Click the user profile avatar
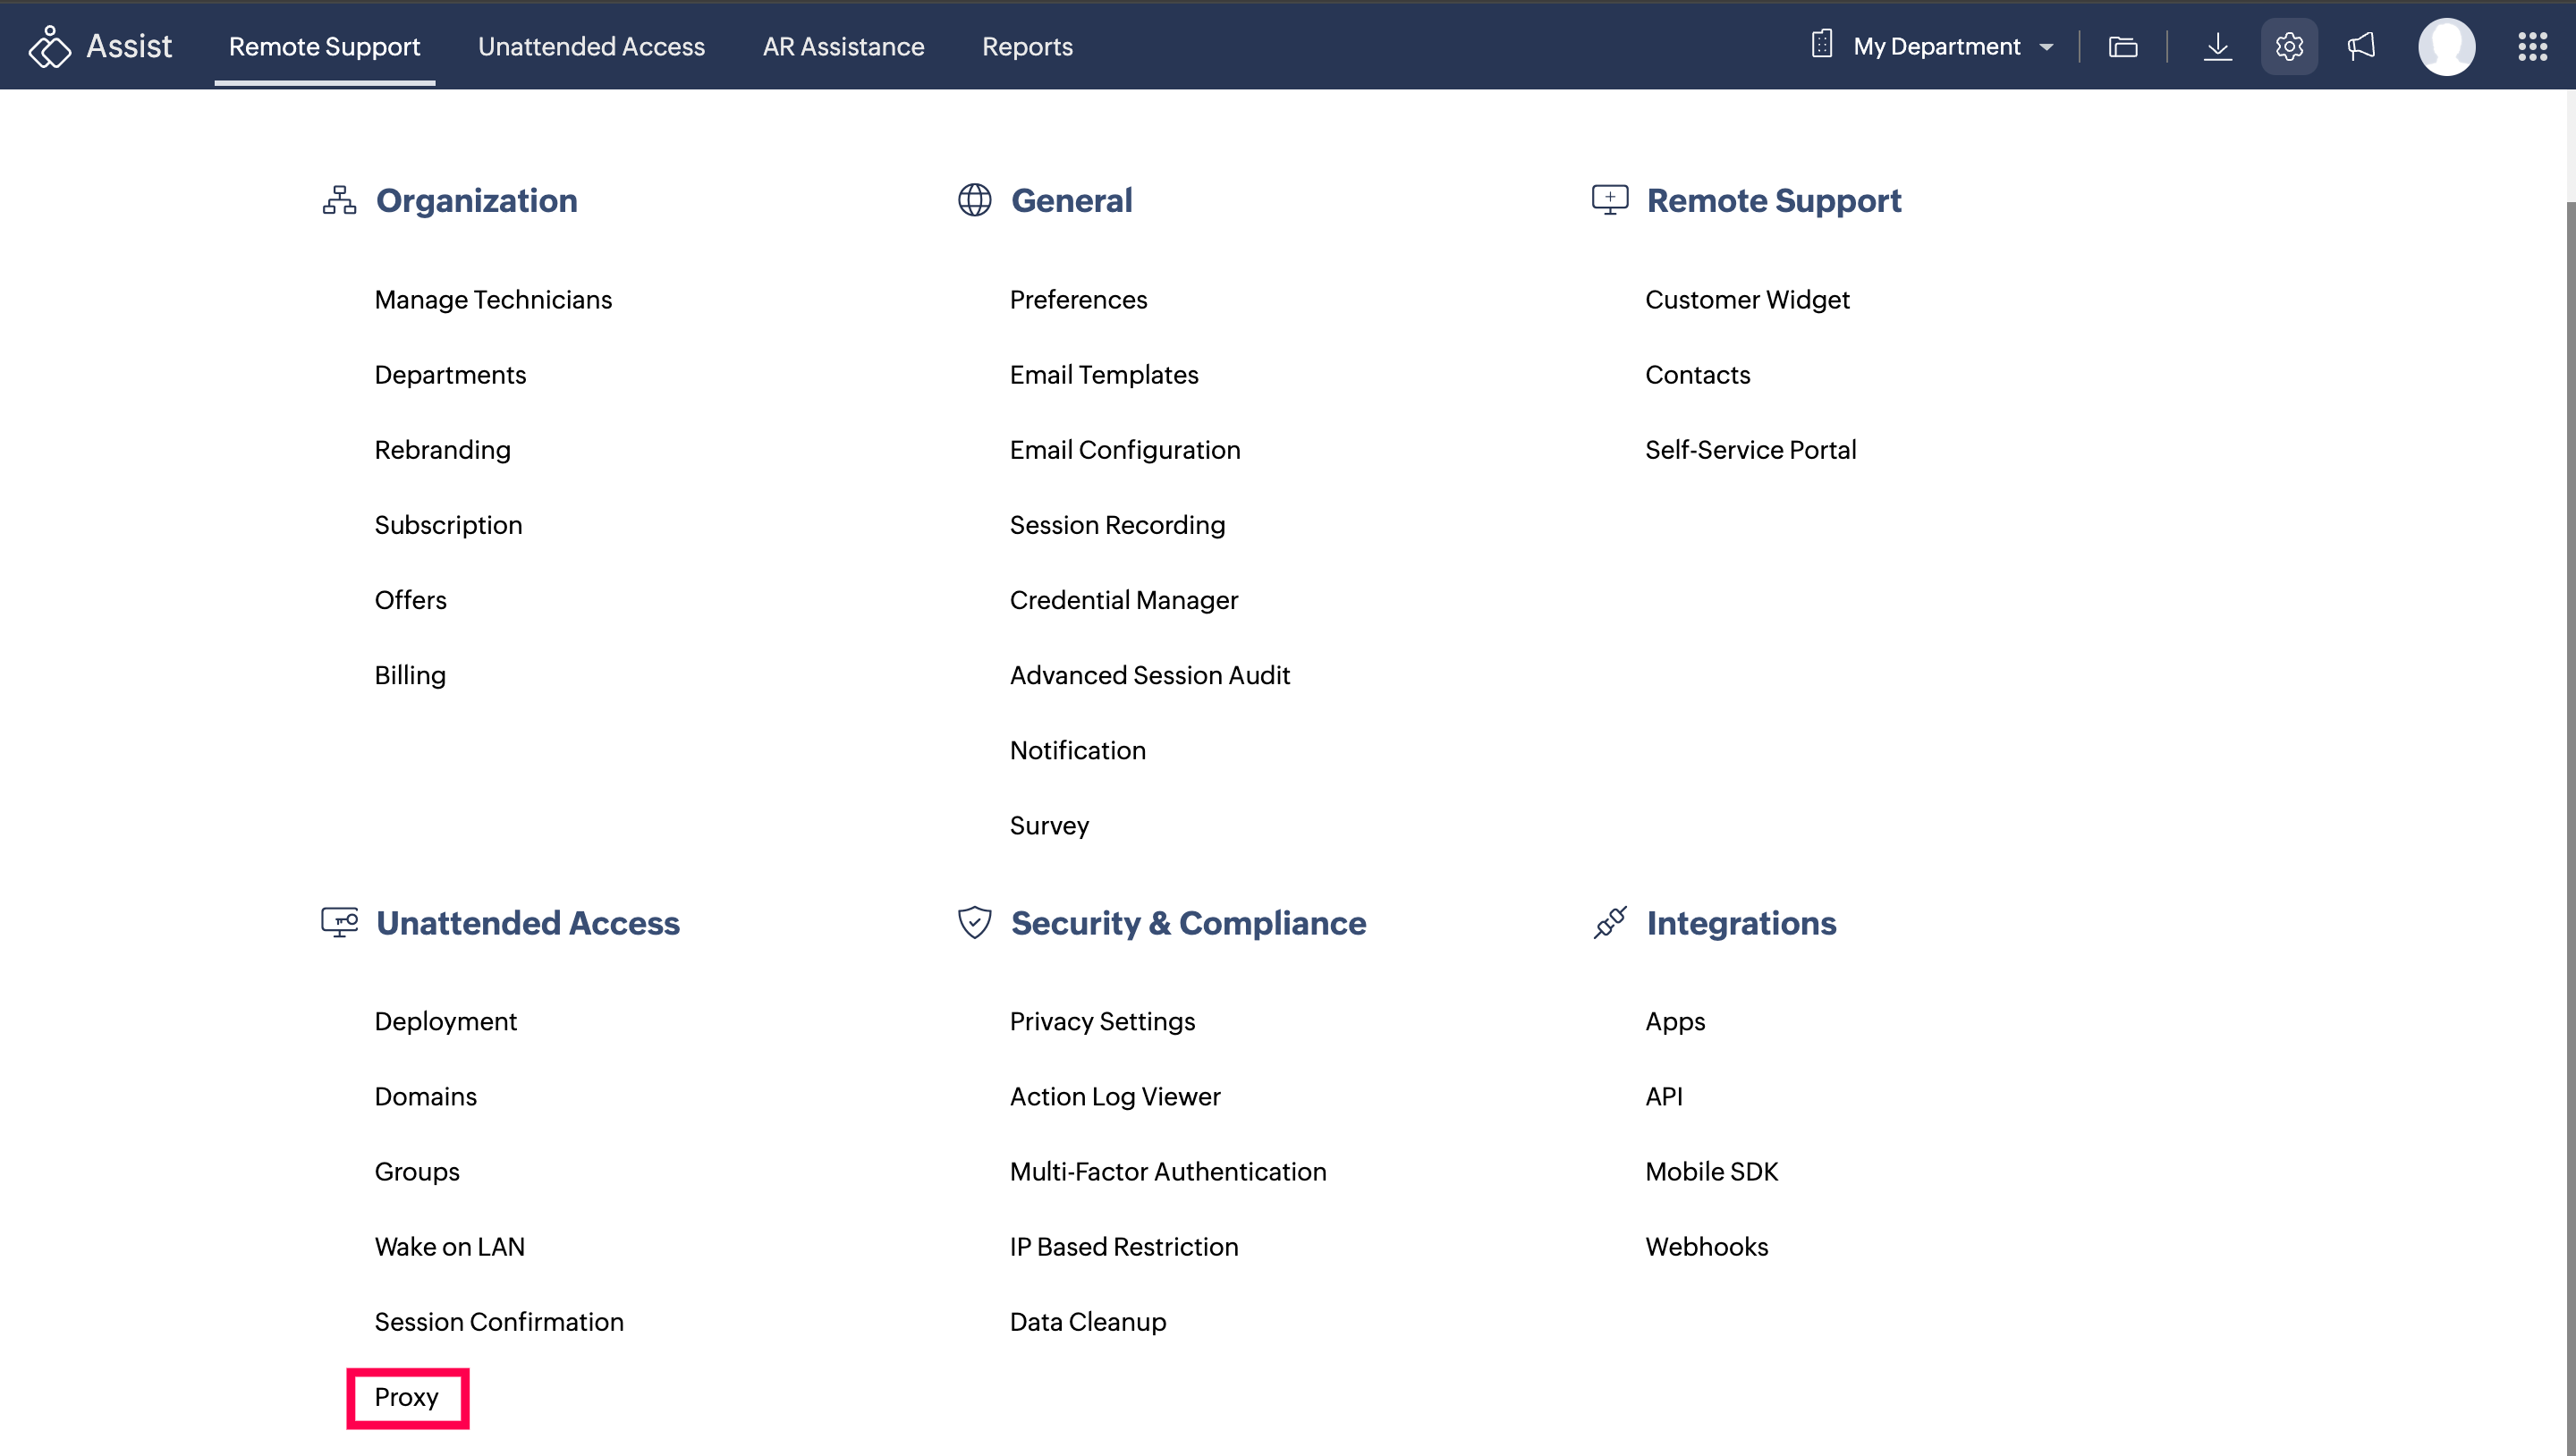 point(2446,46)
